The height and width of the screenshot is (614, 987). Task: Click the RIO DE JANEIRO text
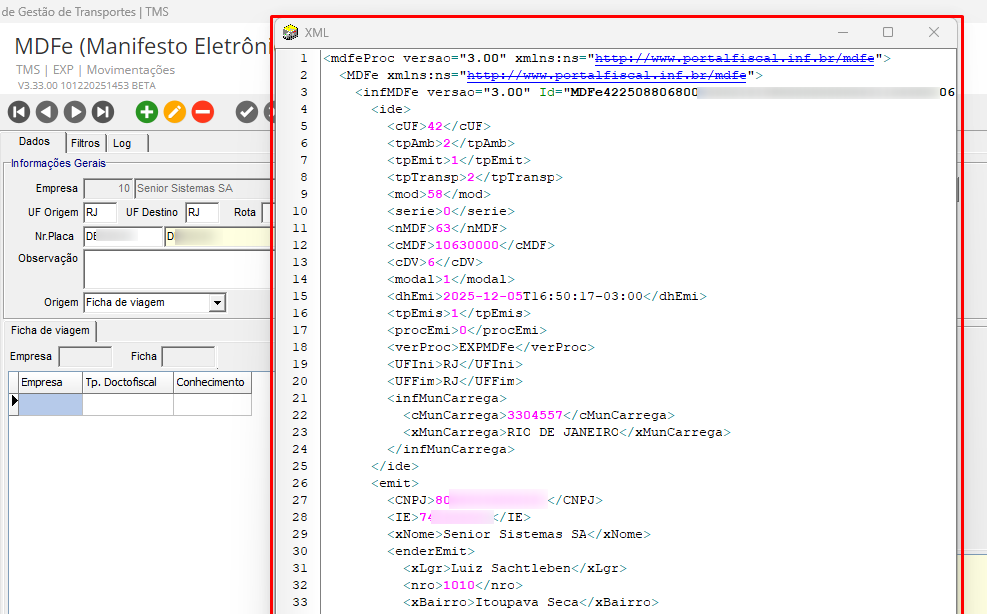[563, 432]
